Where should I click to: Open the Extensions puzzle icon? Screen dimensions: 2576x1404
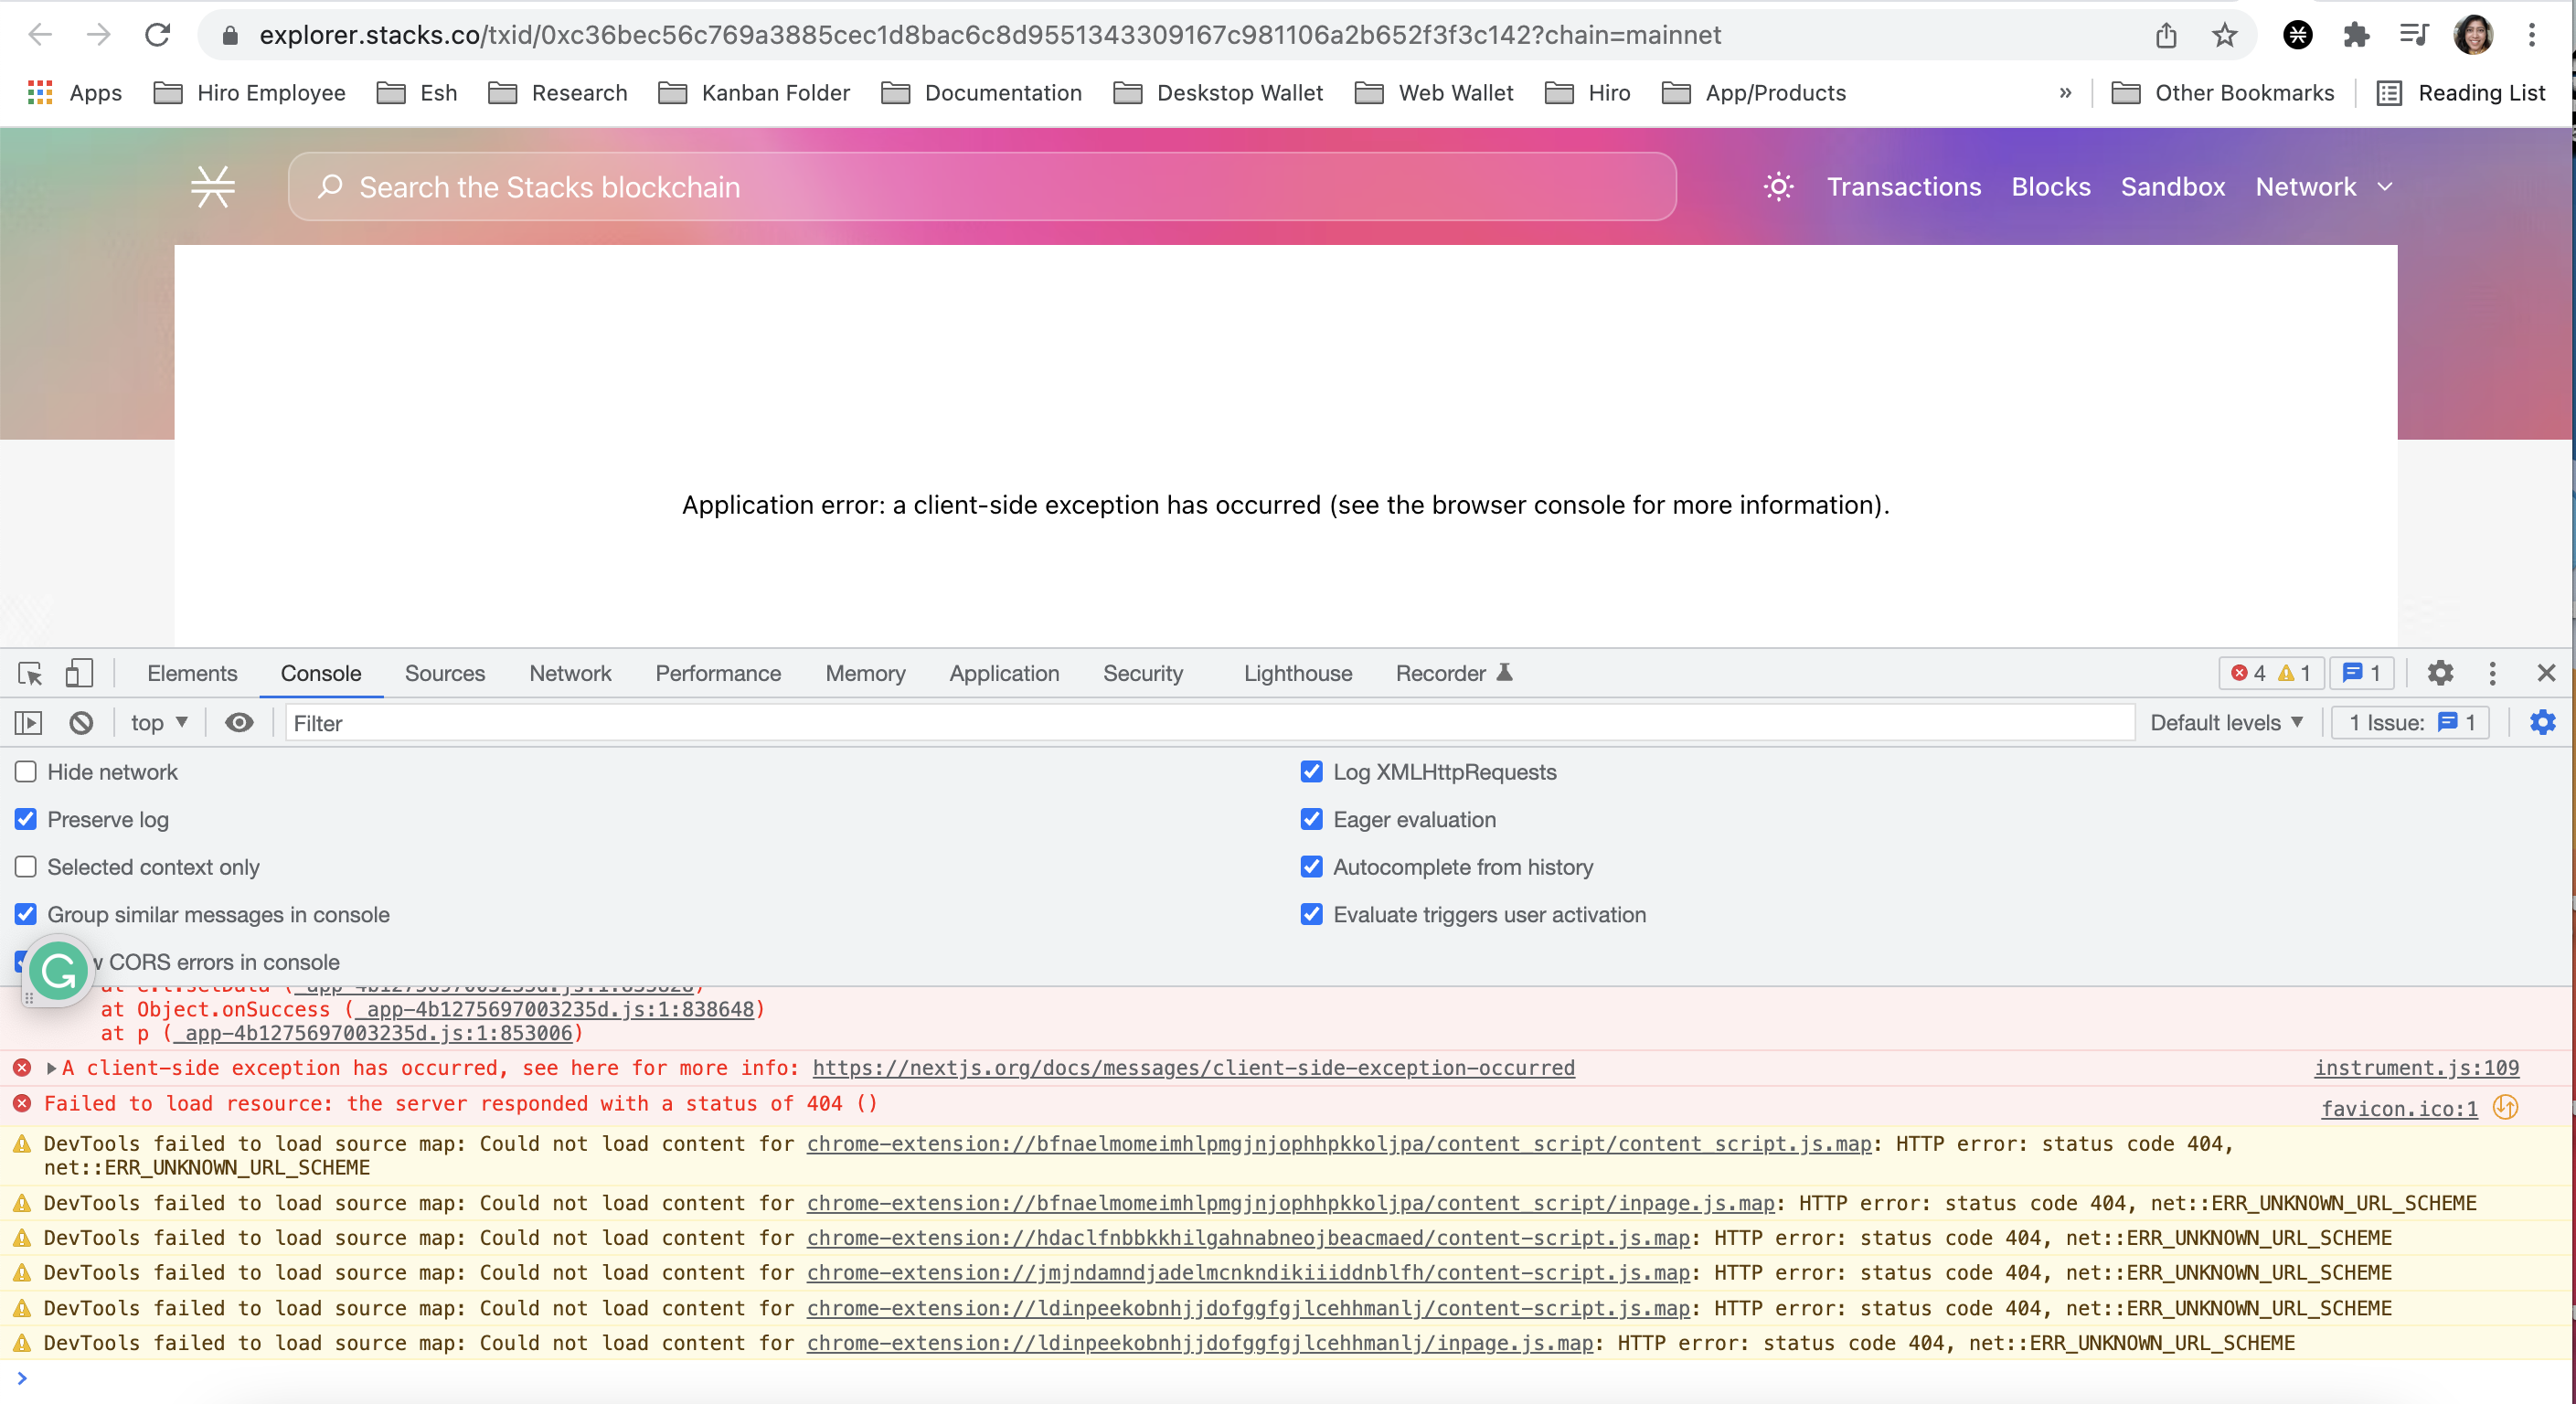click(2356, 35)
